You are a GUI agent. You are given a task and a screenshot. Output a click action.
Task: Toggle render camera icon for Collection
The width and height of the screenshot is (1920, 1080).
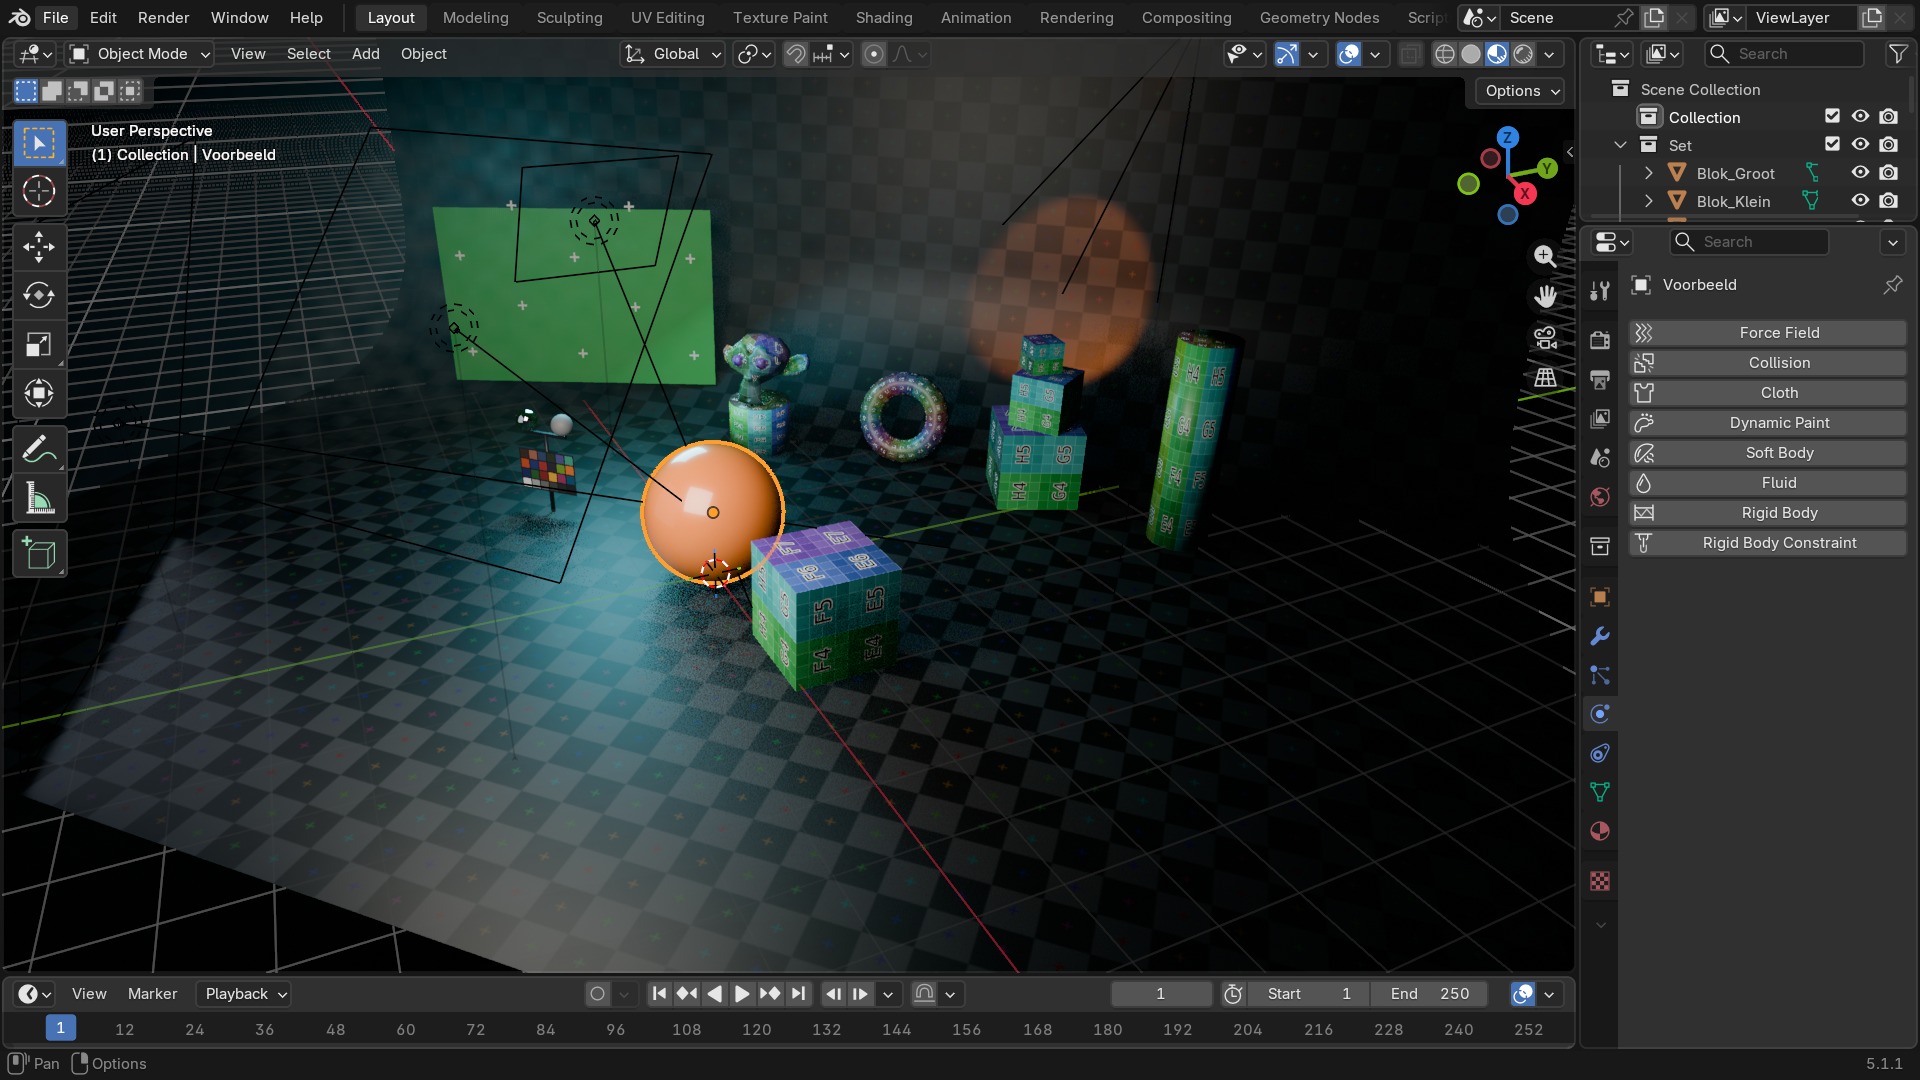click(1888, 117)
